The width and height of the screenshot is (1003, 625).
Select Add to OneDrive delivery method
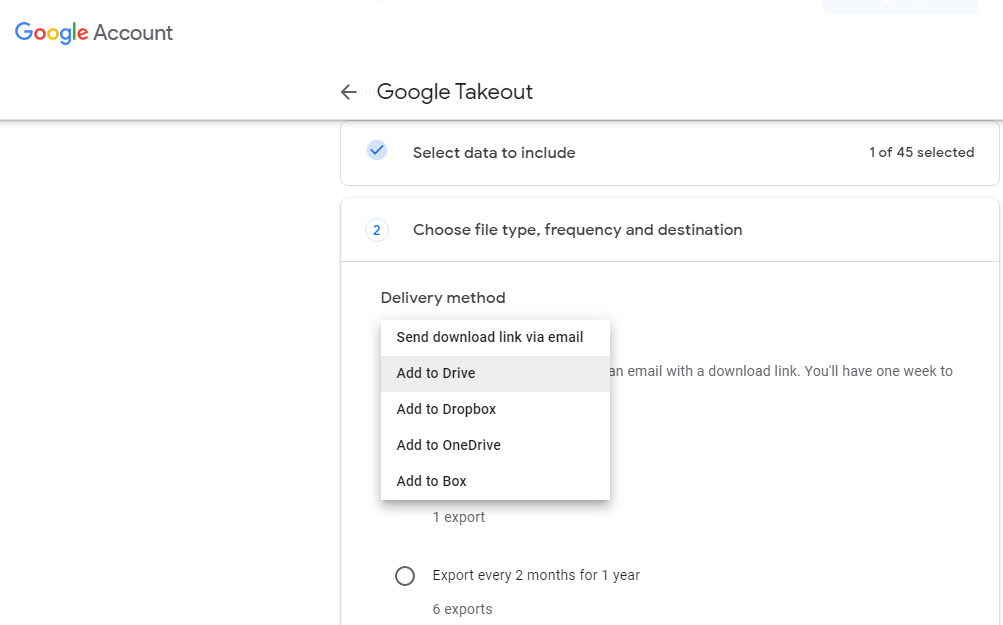pyautogui.click(x=495, y=445)
